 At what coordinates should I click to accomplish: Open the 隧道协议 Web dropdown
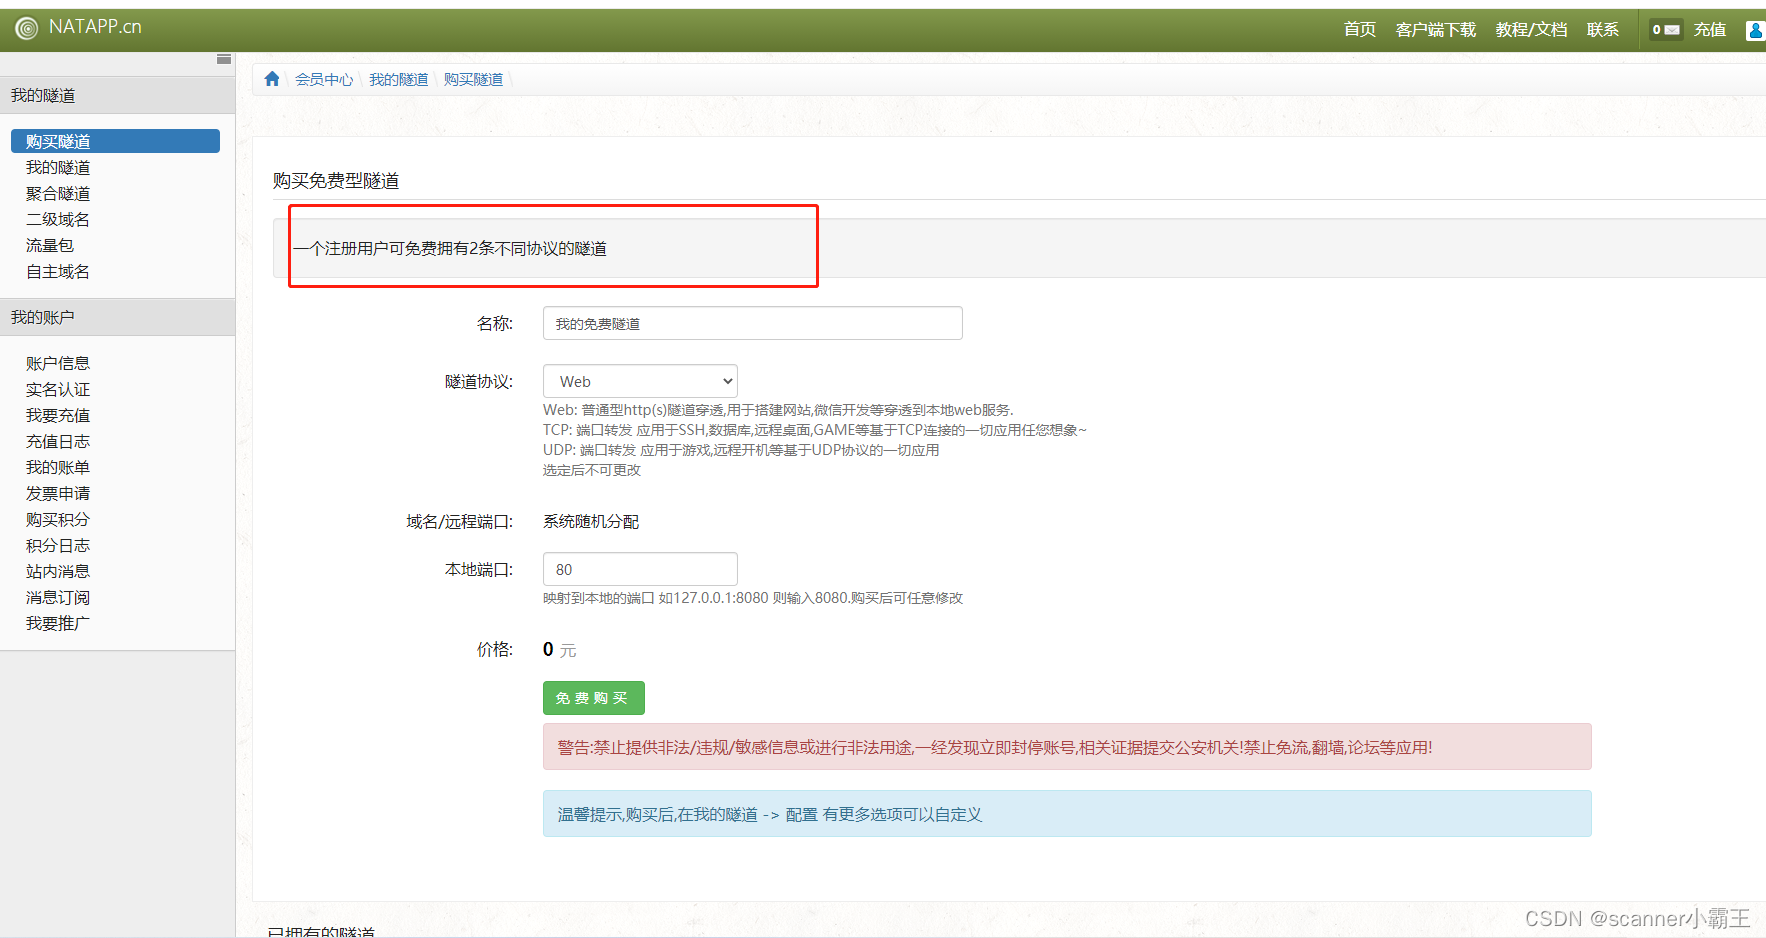[640, 381]
